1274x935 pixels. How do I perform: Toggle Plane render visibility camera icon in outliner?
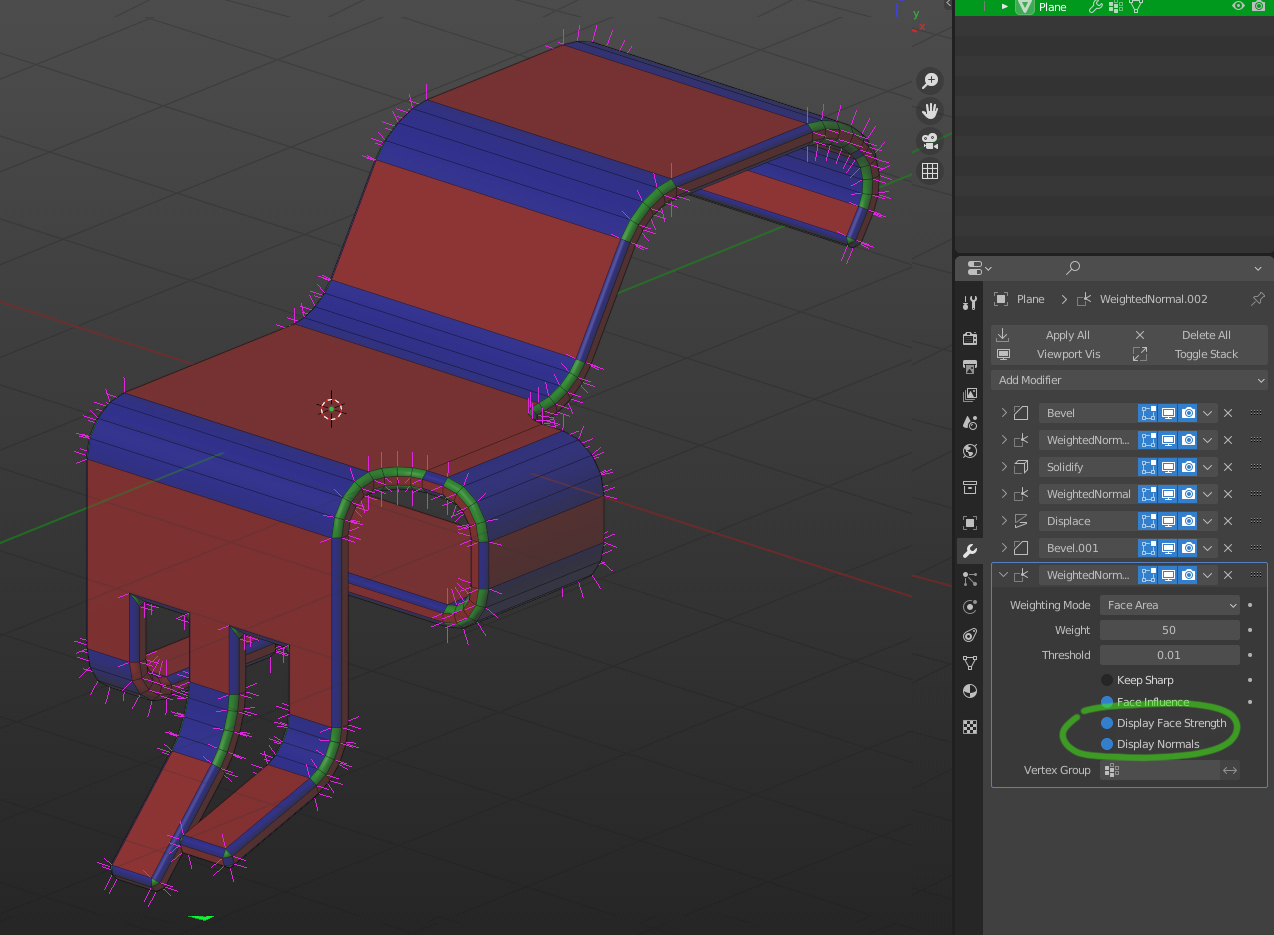1258,6
